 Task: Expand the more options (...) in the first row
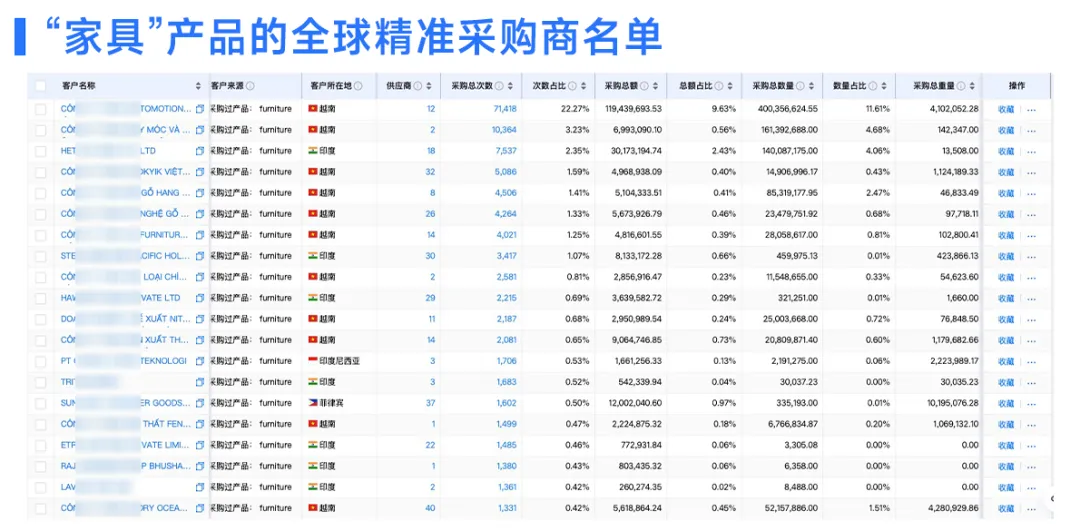click(1032, 109)
